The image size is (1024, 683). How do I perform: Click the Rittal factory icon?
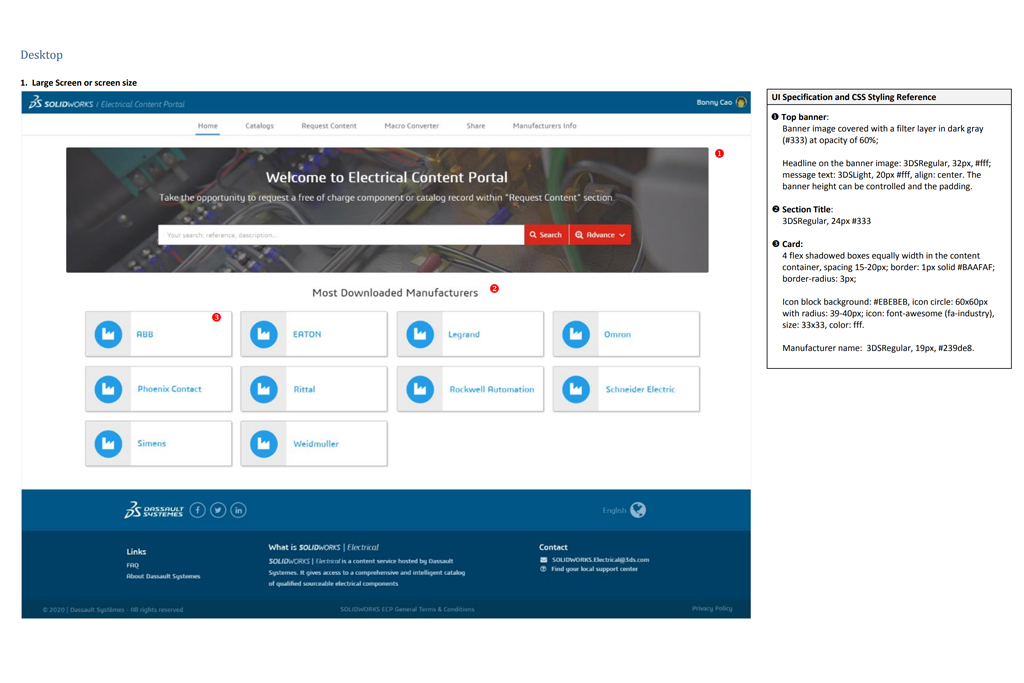point(264,389)
